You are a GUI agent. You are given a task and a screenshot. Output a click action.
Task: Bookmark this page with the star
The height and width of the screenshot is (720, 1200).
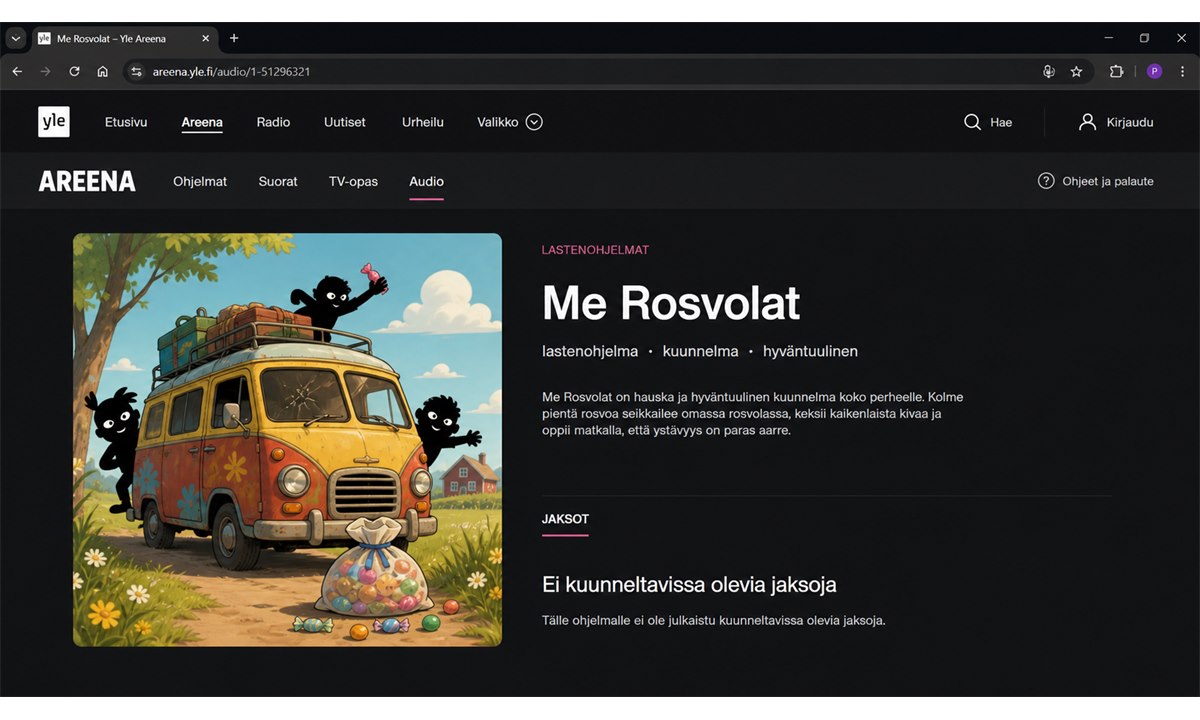(1076, 72)
